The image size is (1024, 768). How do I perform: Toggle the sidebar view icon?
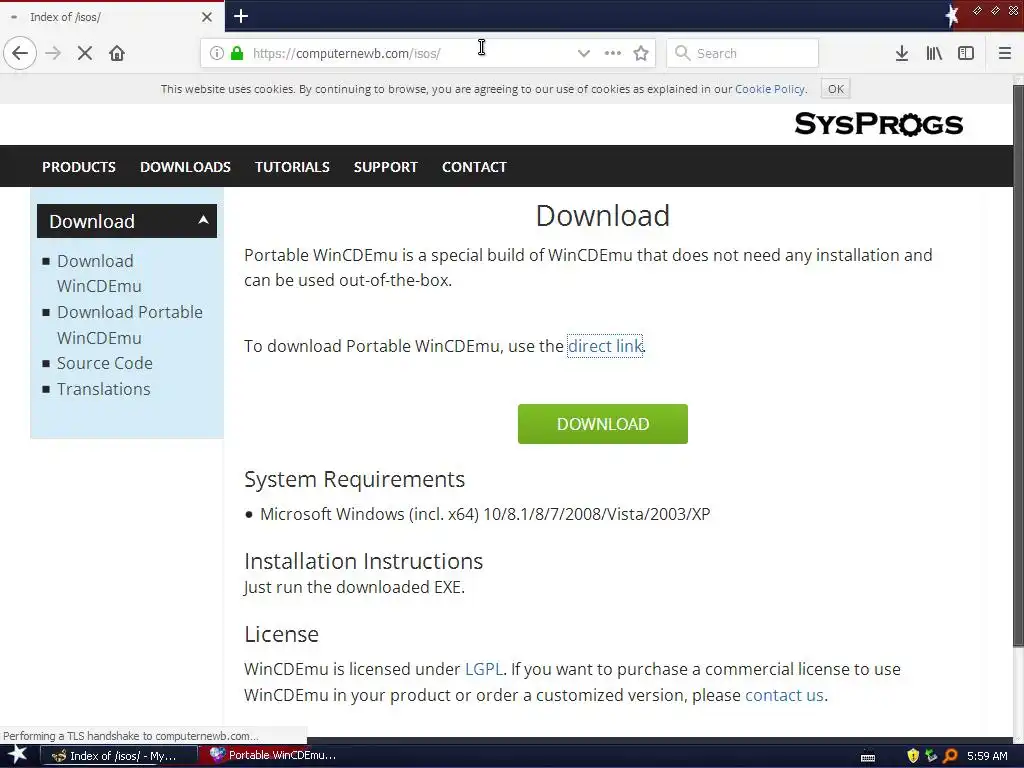pyautogui.click(x=966, y=53)
